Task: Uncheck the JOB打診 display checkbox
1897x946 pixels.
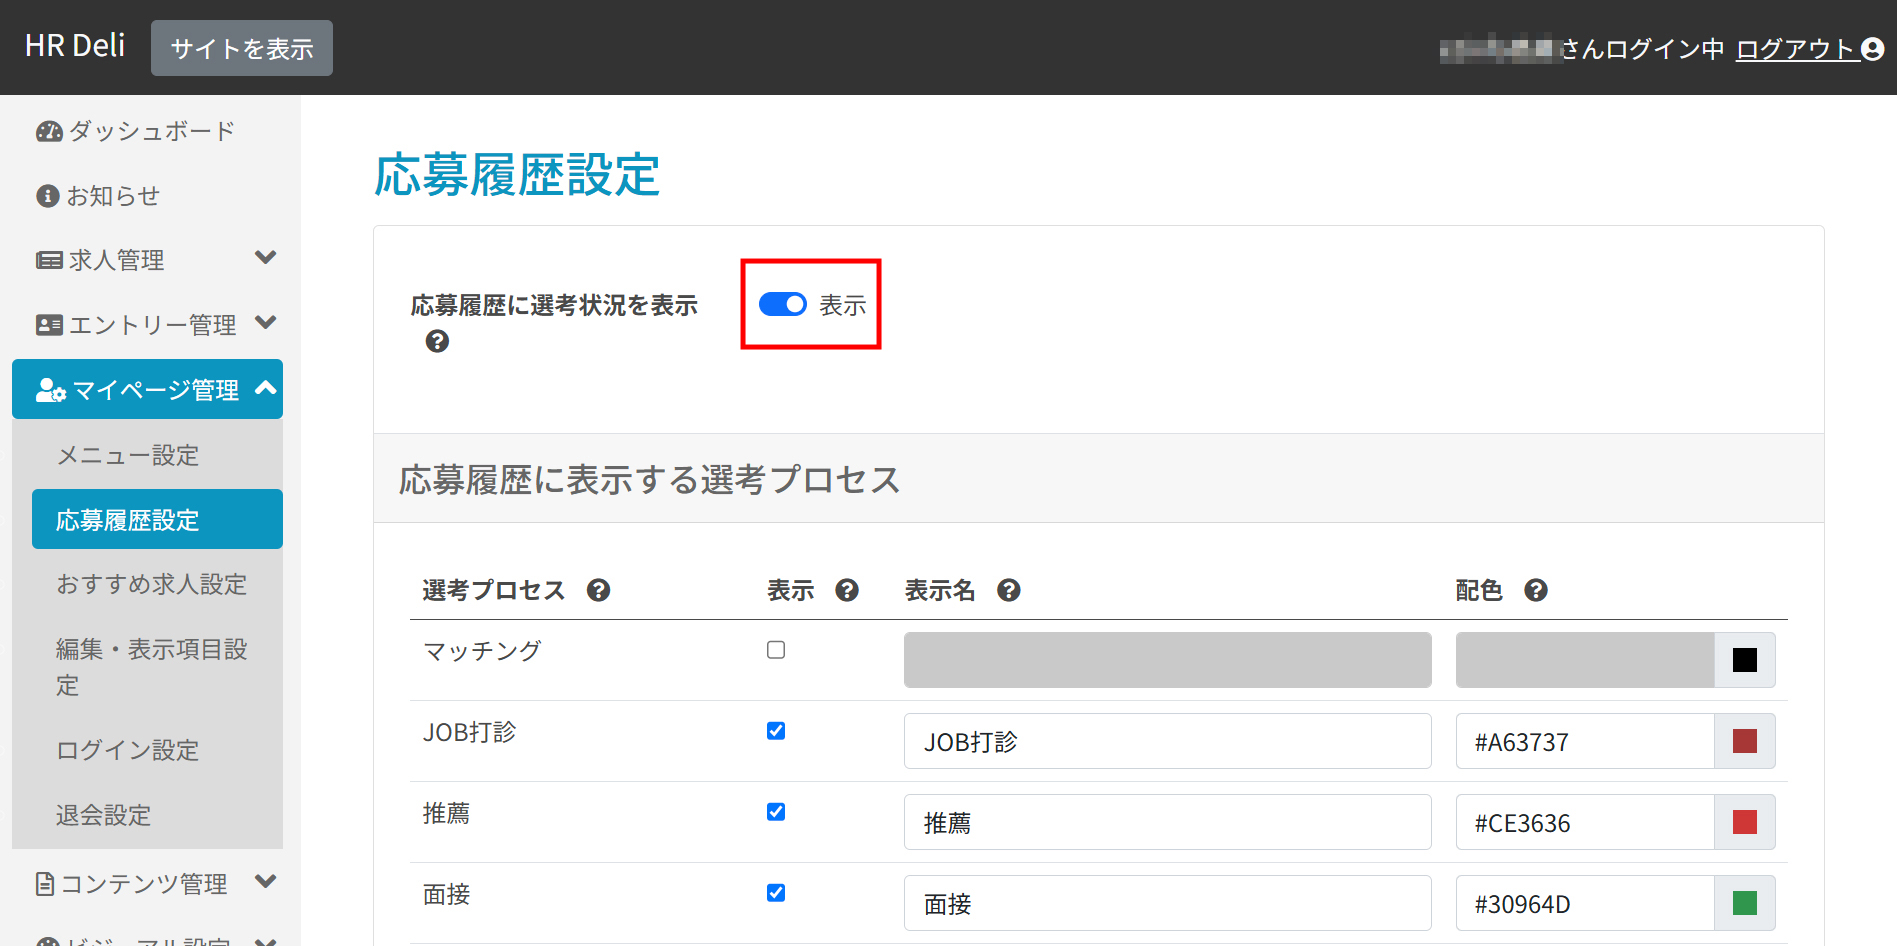Action: 776,731
